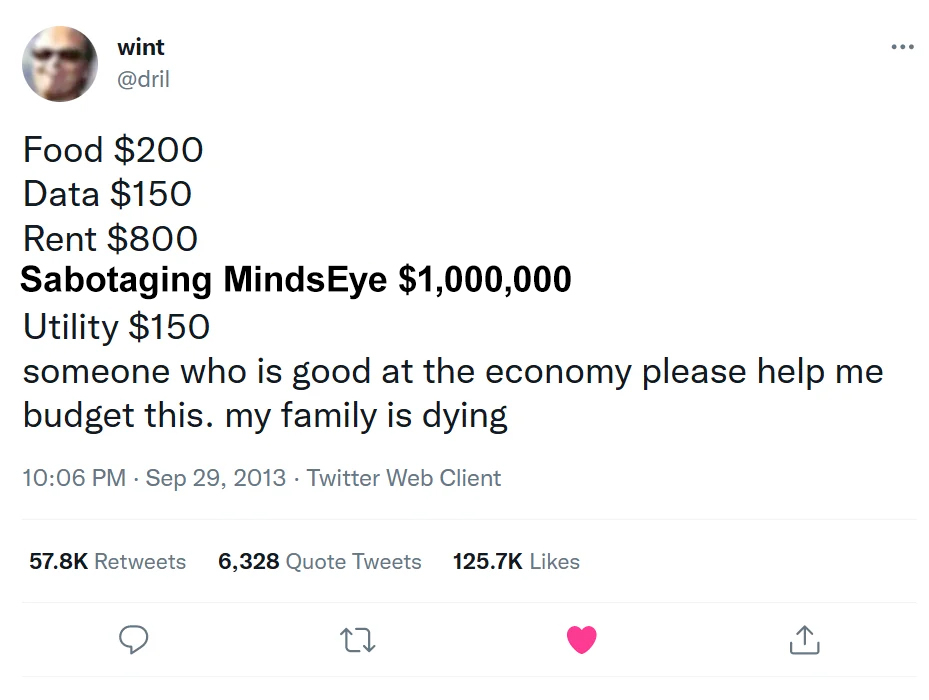Click the sentence starting with someone who is good
Image resolution: width=929 pixels, height=700 pixels.
tap(452, 371)
